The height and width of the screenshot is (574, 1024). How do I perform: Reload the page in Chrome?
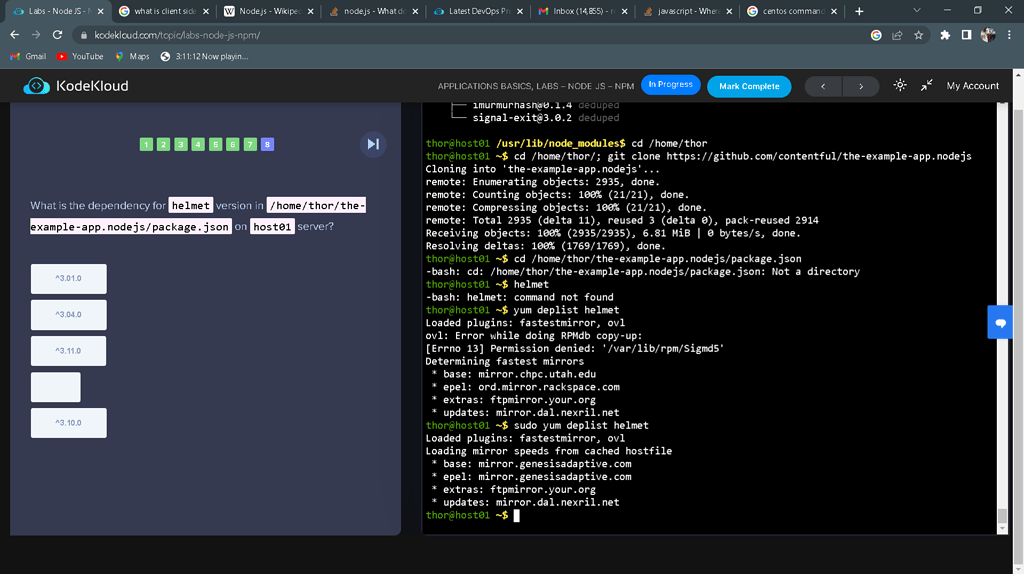(x=58, y=35)
